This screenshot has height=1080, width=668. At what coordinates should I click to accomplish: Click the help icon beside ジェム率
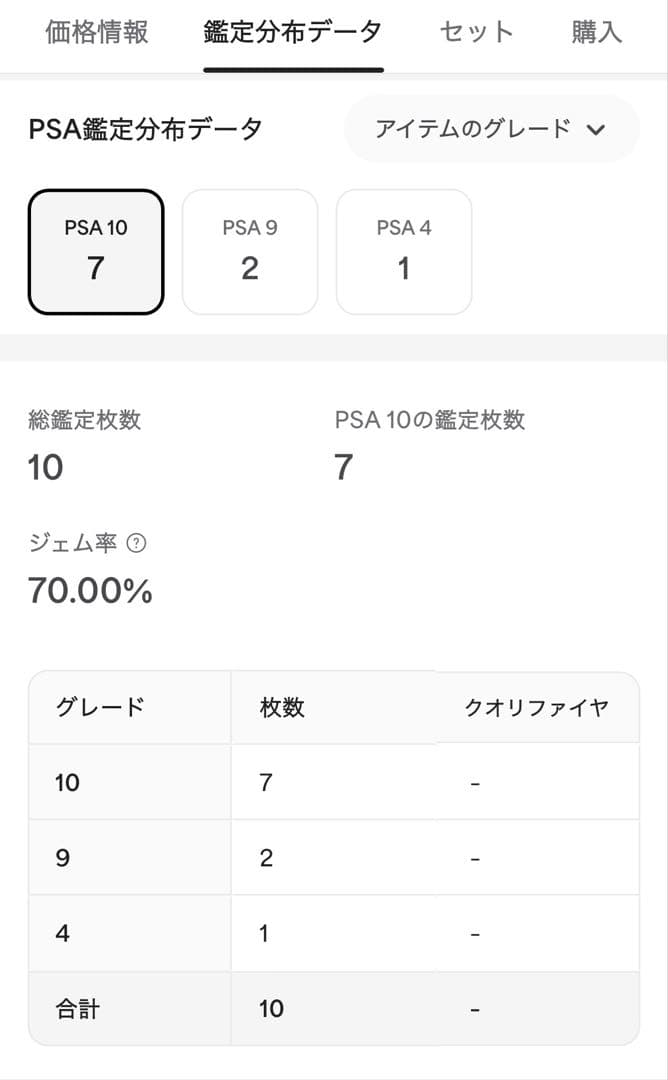138,544
